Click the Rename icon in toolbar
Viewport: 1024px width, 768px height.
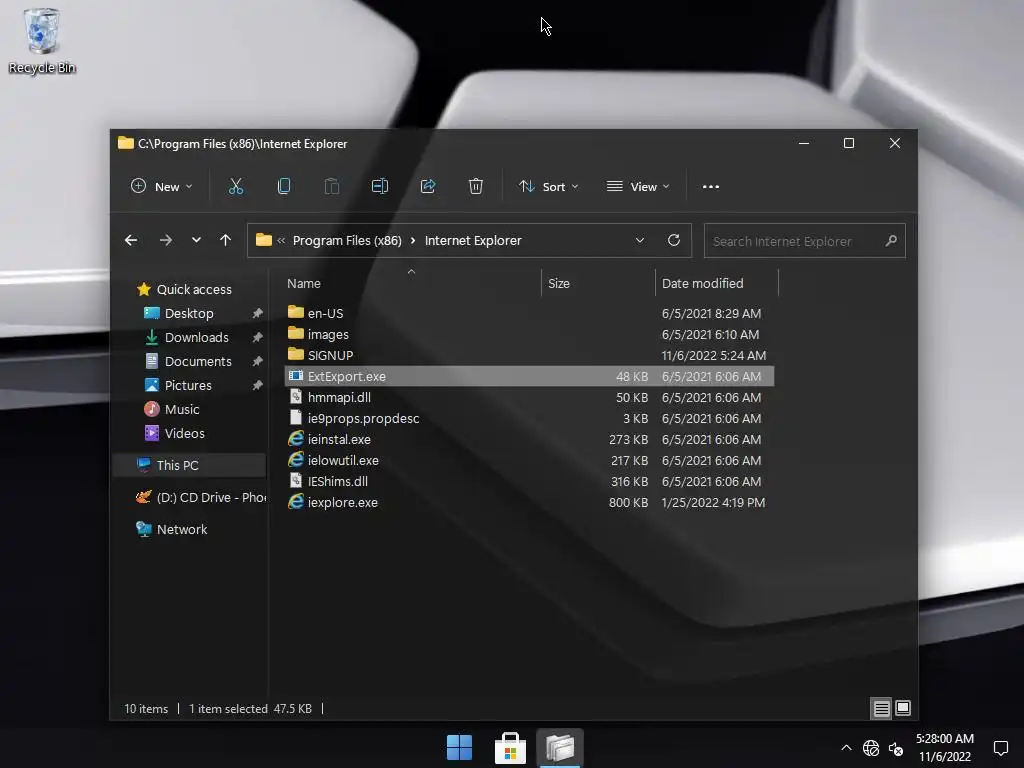point(380,187)
